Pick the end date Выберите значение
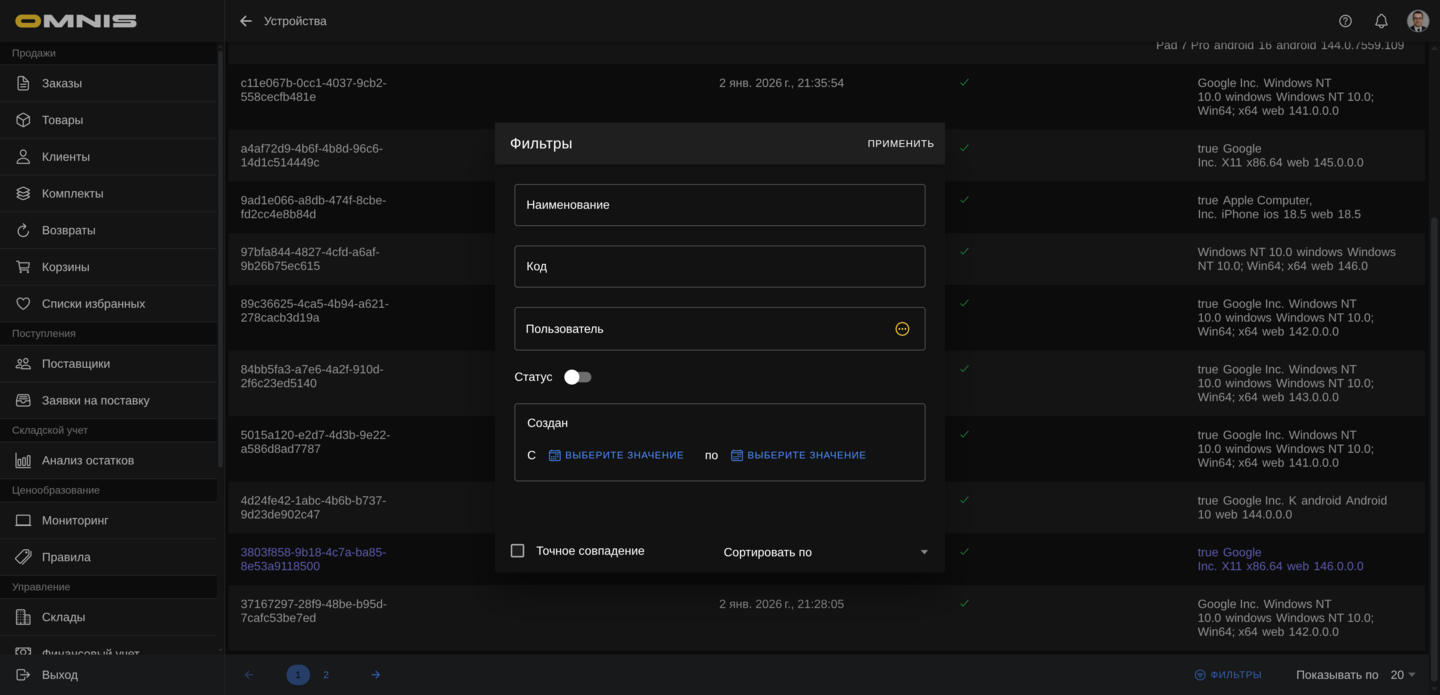Viewport: 1440px width, 695px height. point(798,455)
